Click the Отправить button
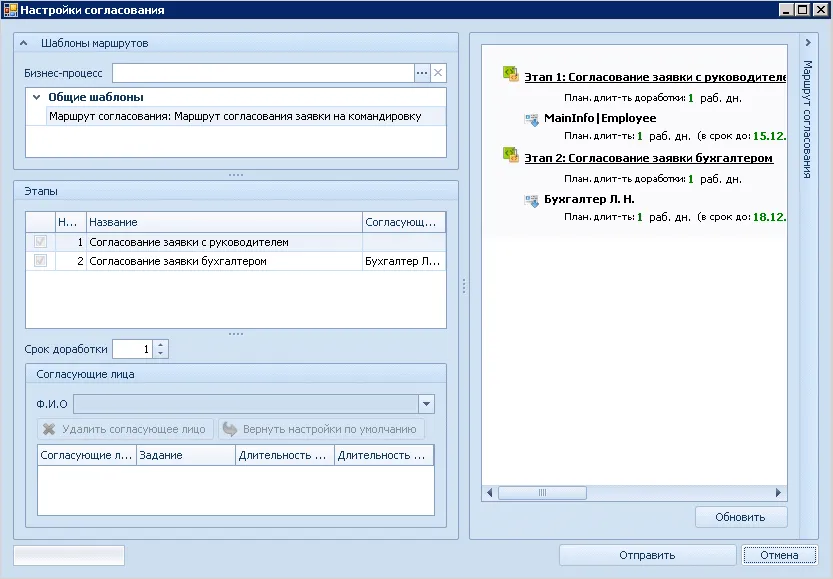 [647, 555]
